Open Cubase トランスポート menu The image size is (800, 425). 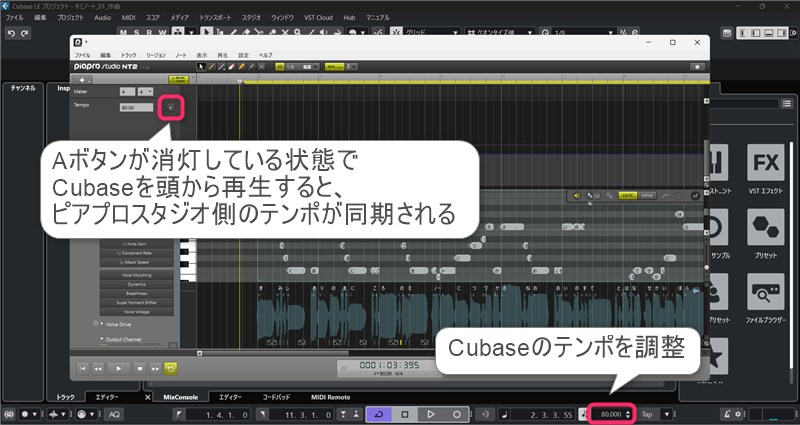coord(215,17)
